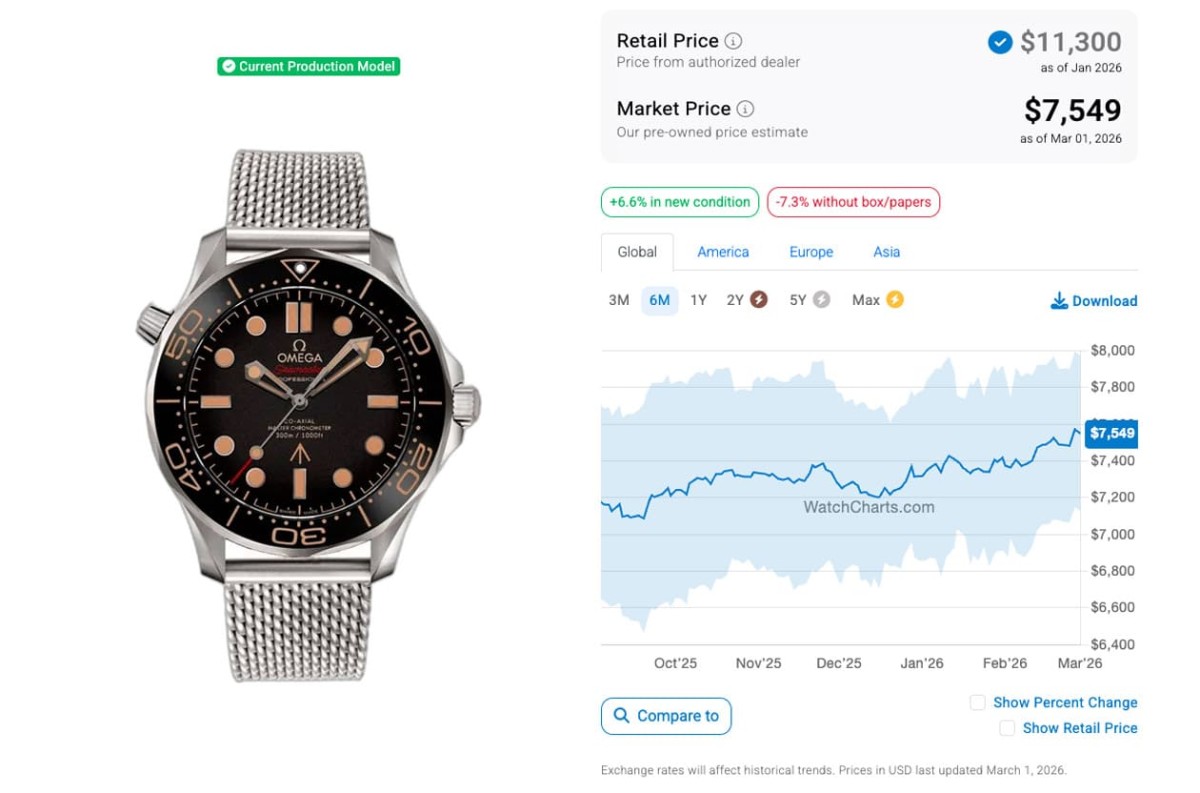
Task: Click the yellow lightning icon beside Max
Action: click(x=894, y=300)
